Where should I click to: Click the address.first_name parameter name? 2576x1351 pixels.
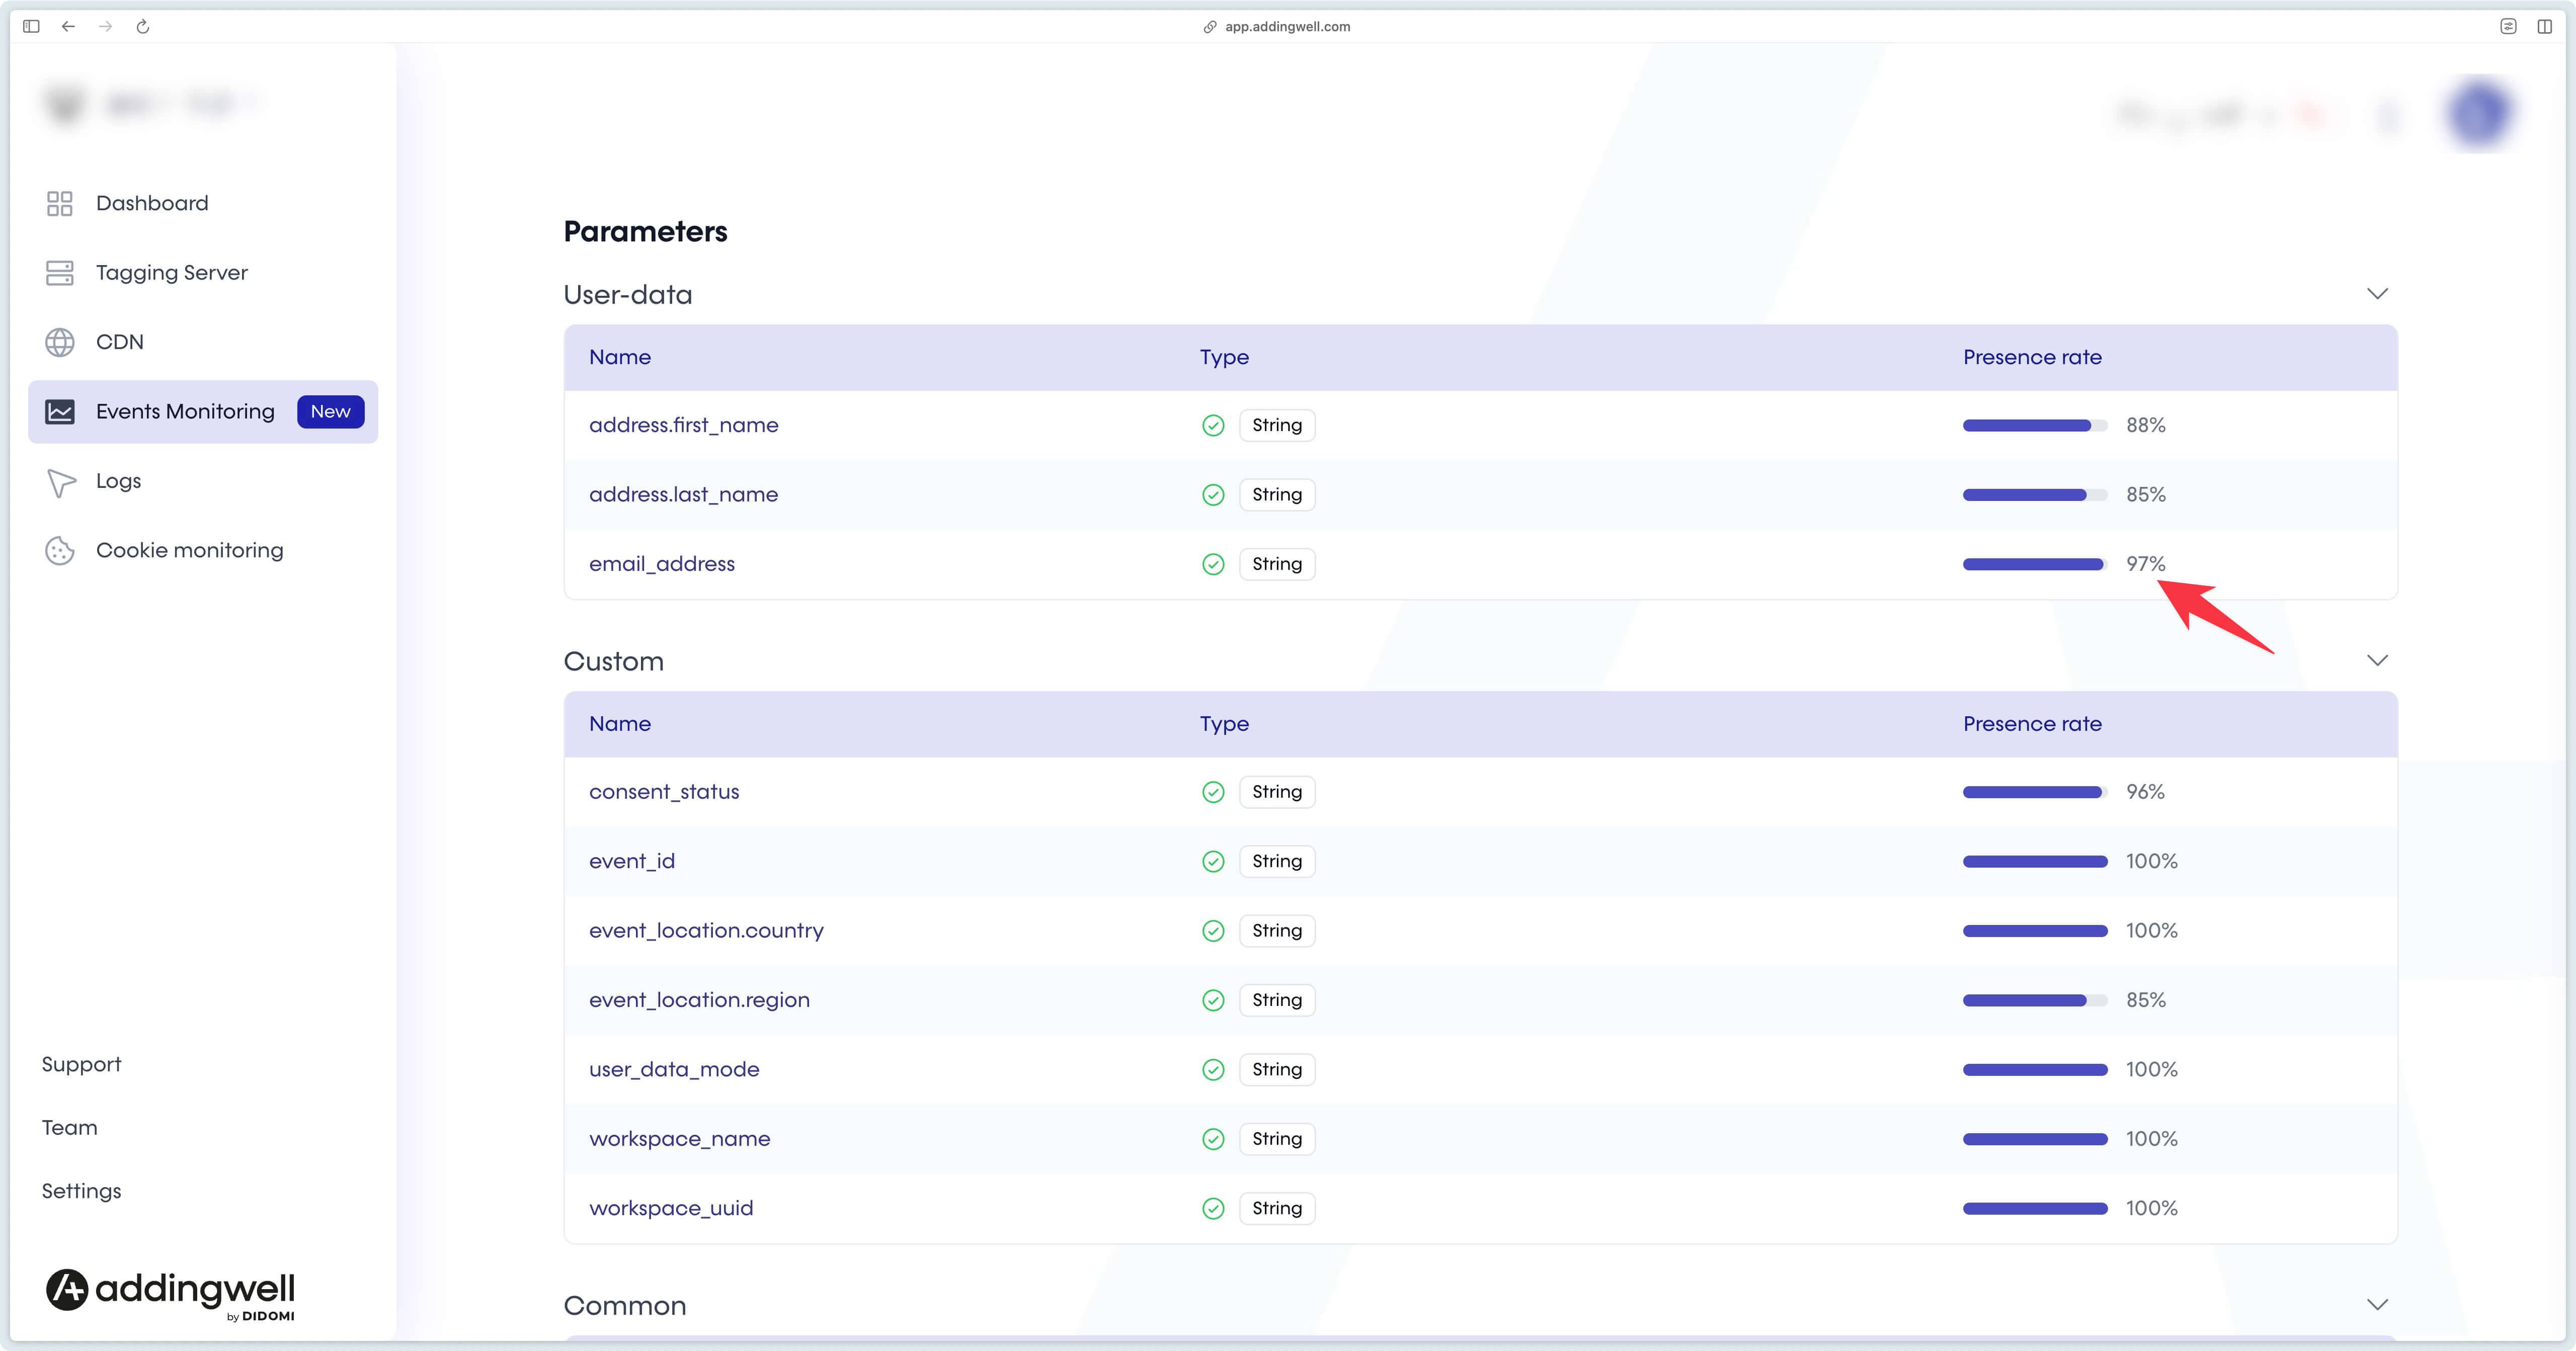click(684, 426)
